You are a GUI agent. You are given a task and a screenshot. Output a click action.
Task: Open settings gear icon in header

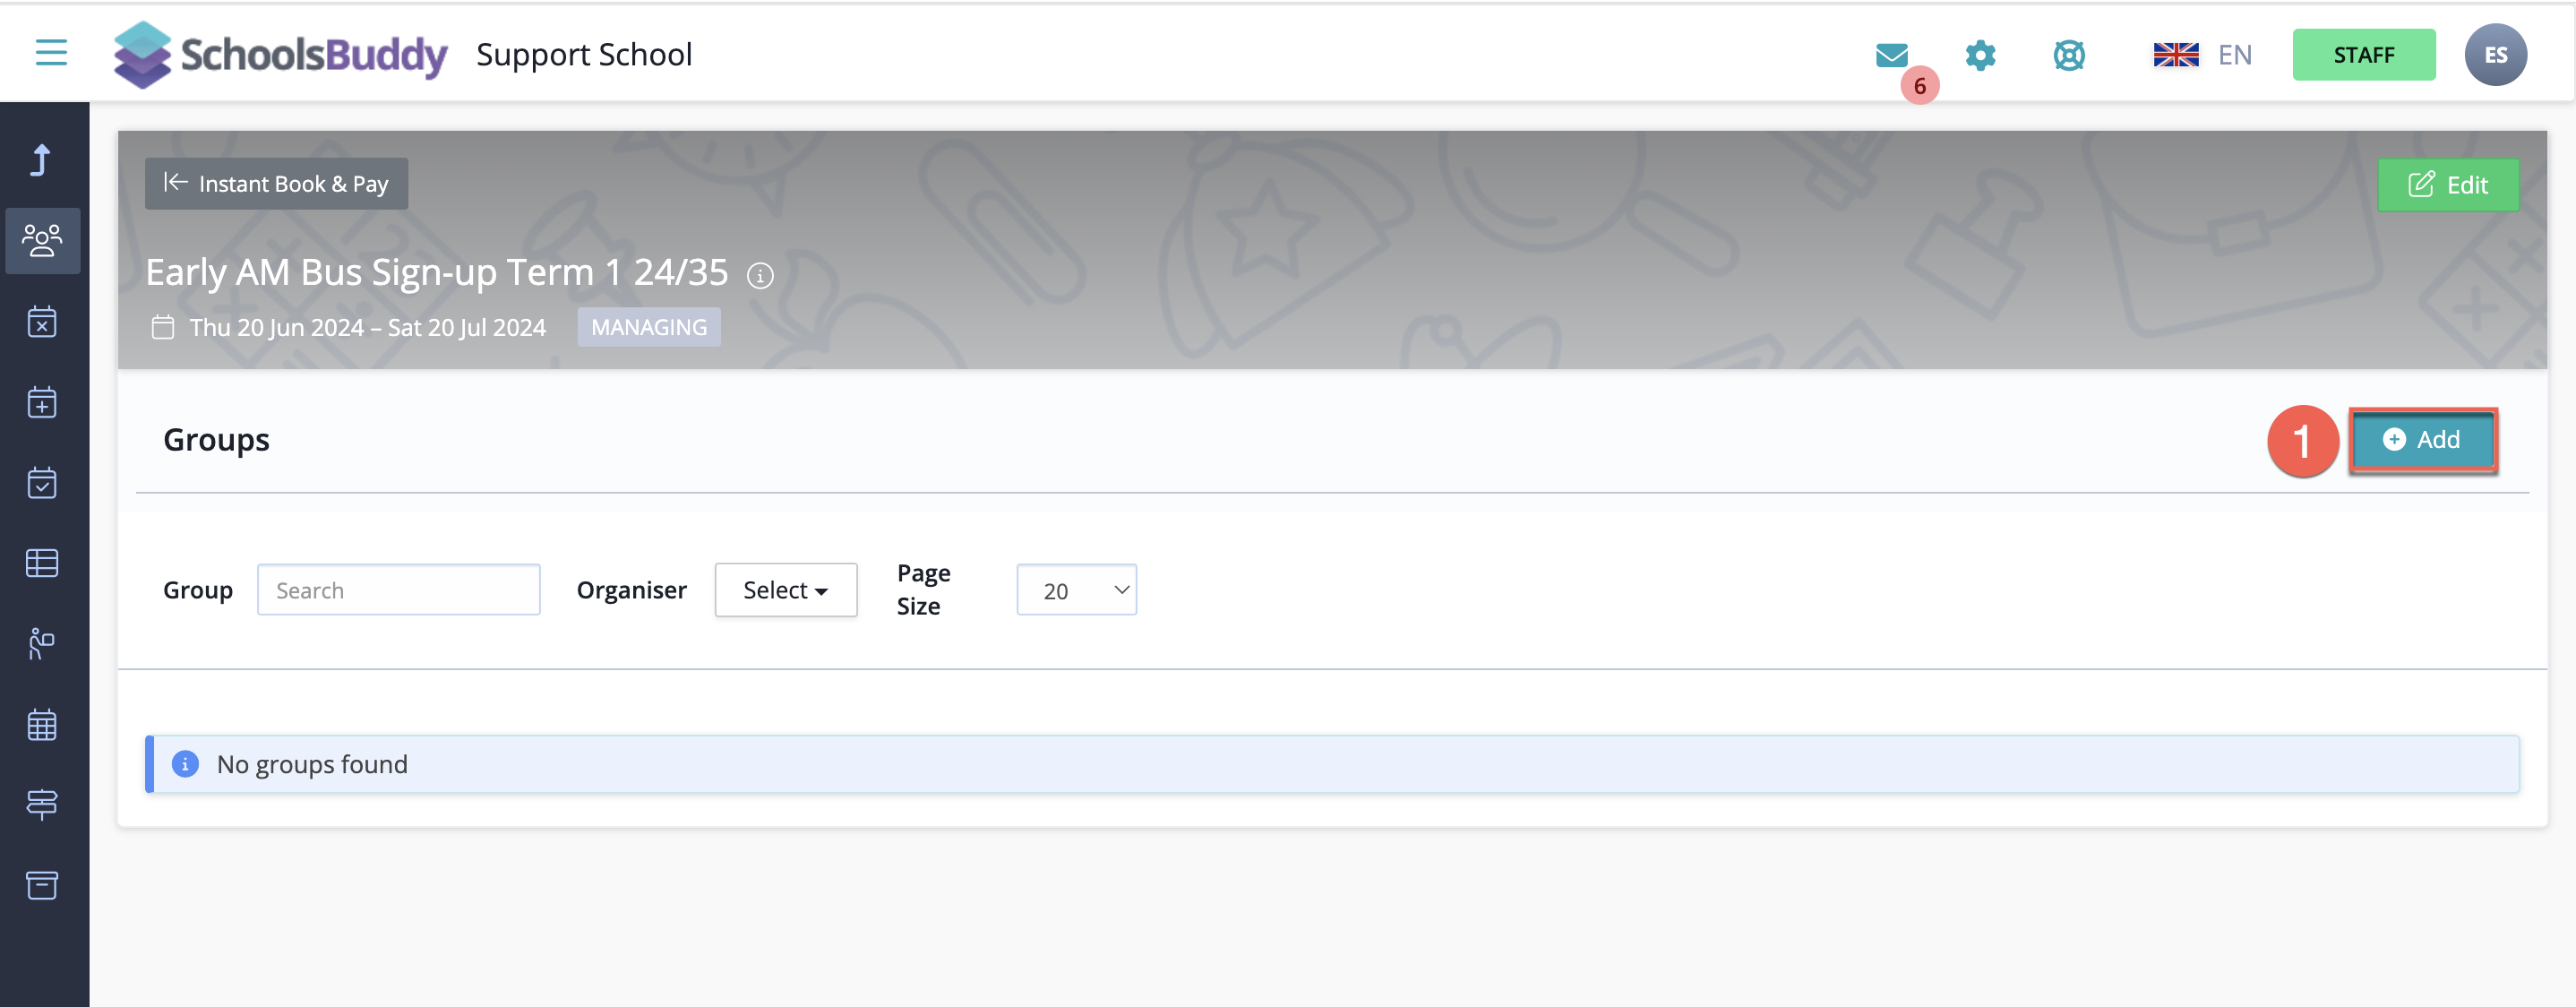point(1980,55)
